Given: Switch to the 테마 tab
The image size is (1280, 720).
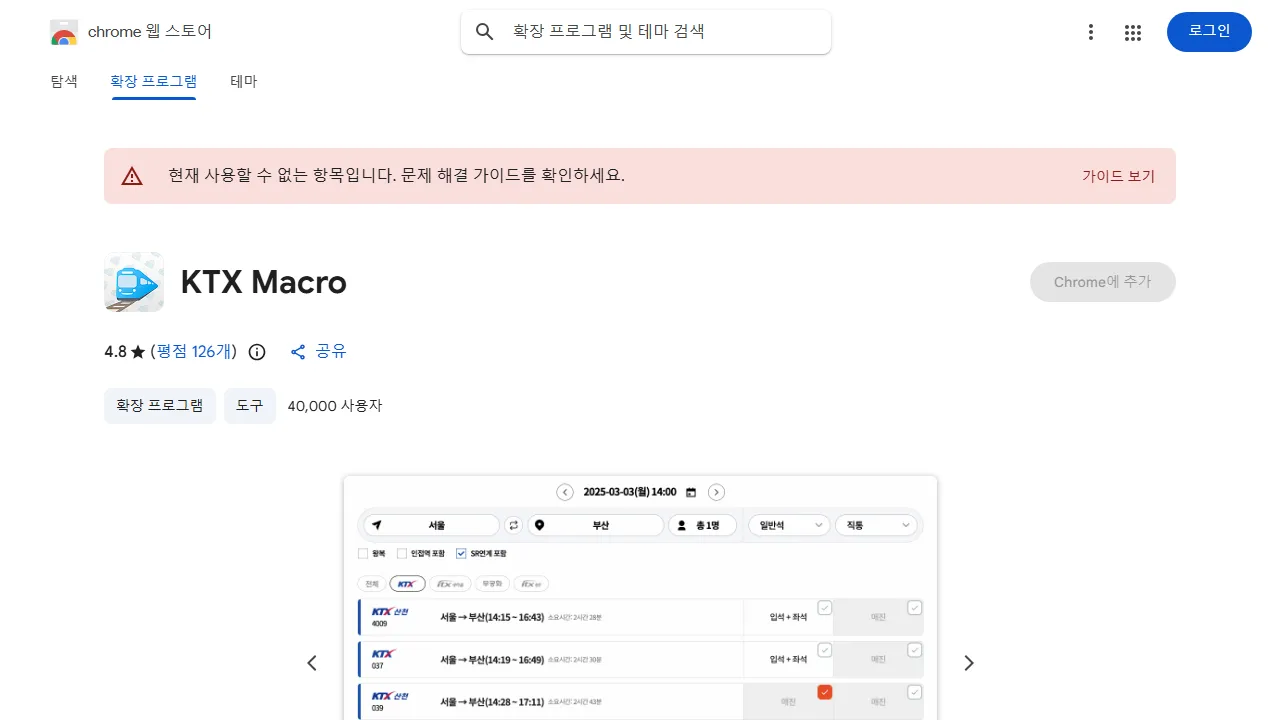Looking at the screenshot, I should 242,81.
